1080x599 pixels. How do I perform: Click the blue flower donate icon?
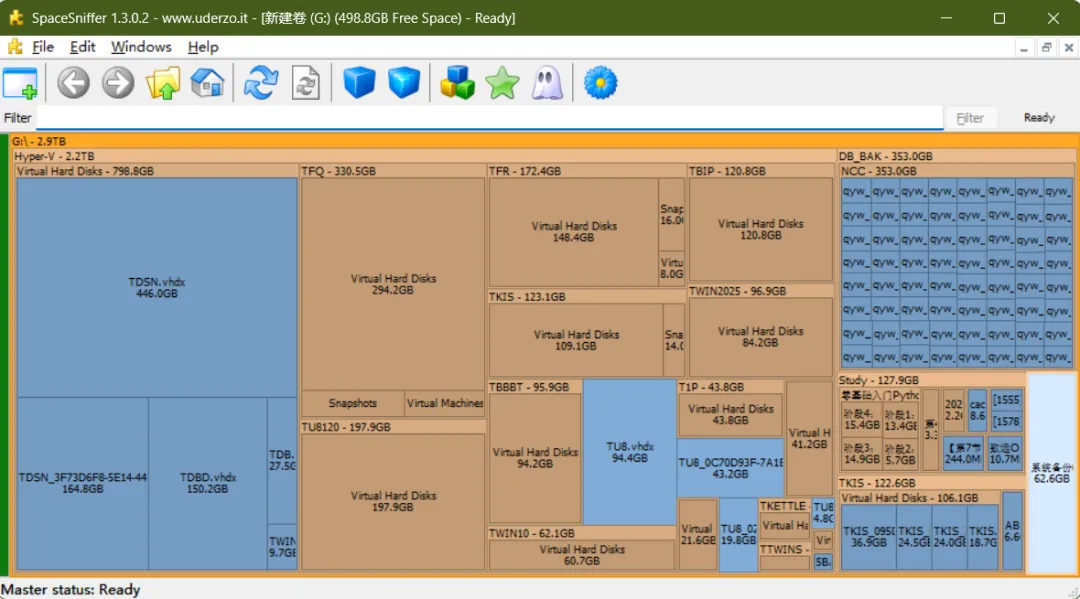601,83
